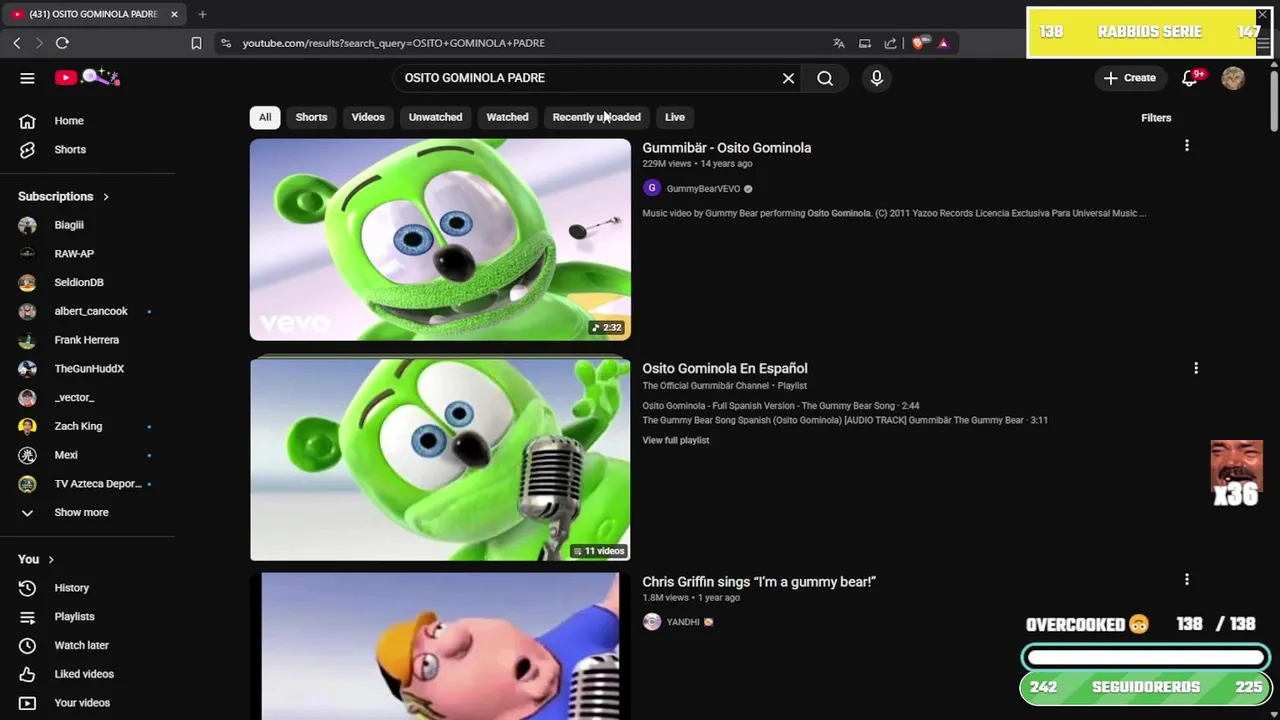Click View full playlist link

click(x=676, y=440)
